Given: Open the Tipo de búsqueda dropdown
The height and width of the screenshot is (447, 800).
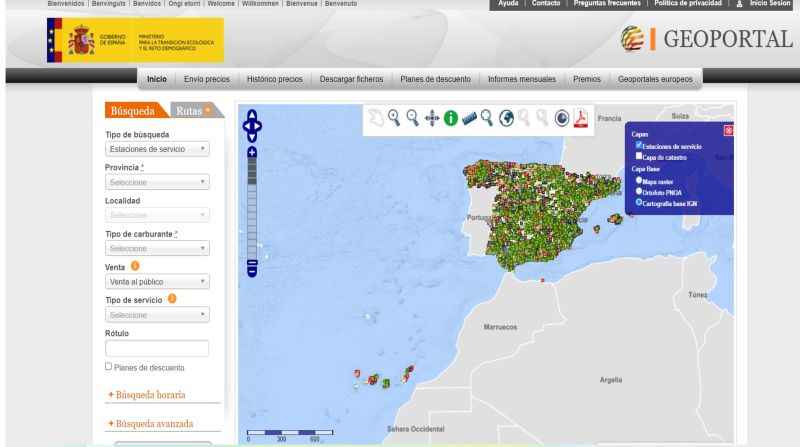Looking at the screenshot, I should (x=157, y=149).
